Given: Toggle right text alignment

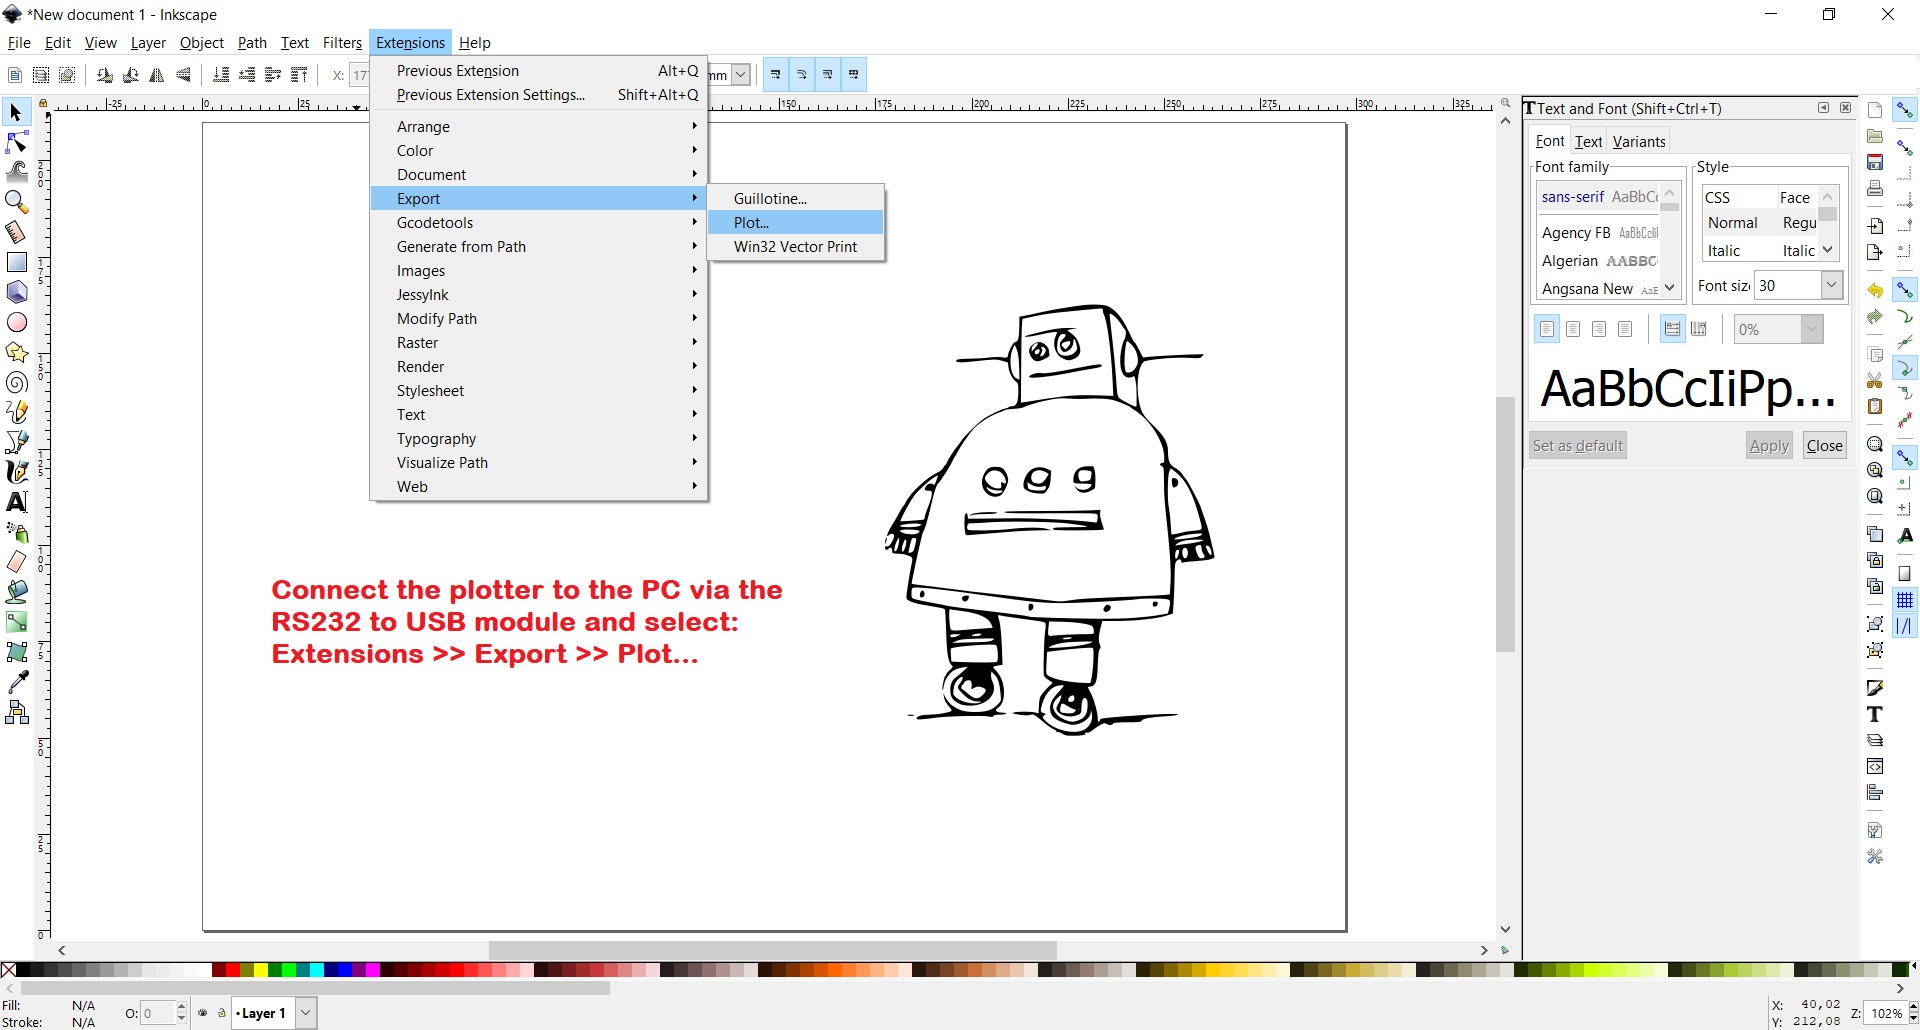Looking at the screenshot, I should click(1599, 329).
